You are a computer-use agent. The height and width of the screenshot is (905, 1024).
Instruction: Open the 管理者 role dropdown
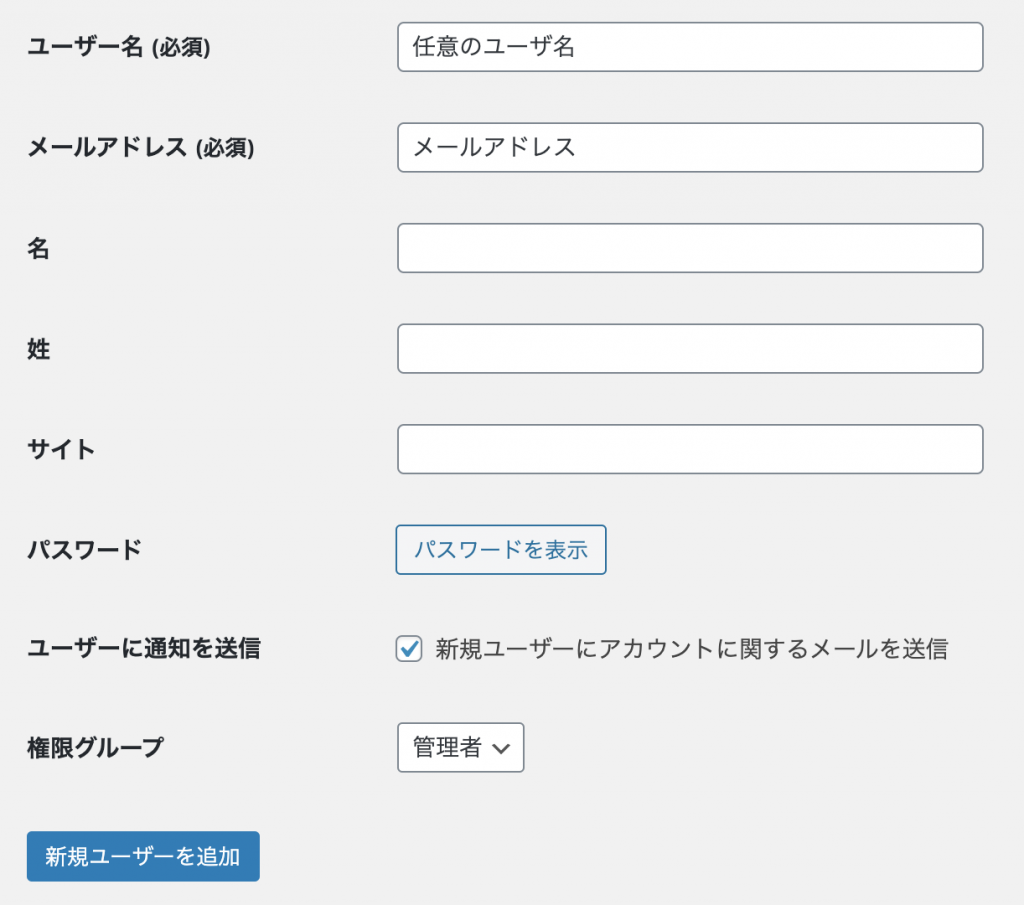point(460,748)
